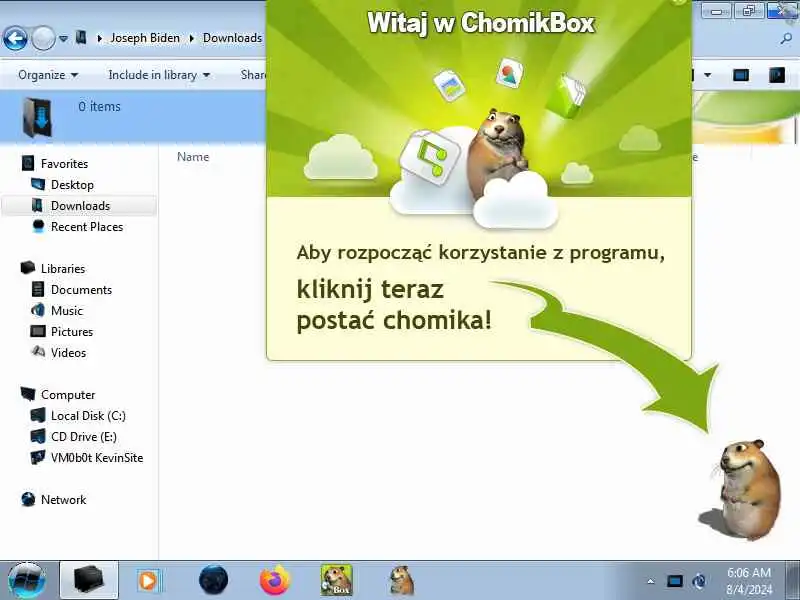This screenshot has height=600, width=800.
Task: Click the CD Drive (E:) icon
Action: click(38, 436)
